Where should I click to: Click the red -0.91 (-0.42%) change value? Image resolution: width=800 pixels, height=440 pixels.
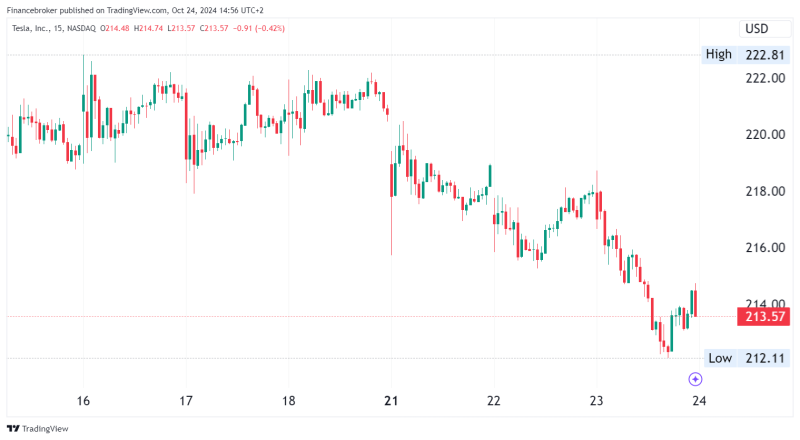(x=257, y=28)
